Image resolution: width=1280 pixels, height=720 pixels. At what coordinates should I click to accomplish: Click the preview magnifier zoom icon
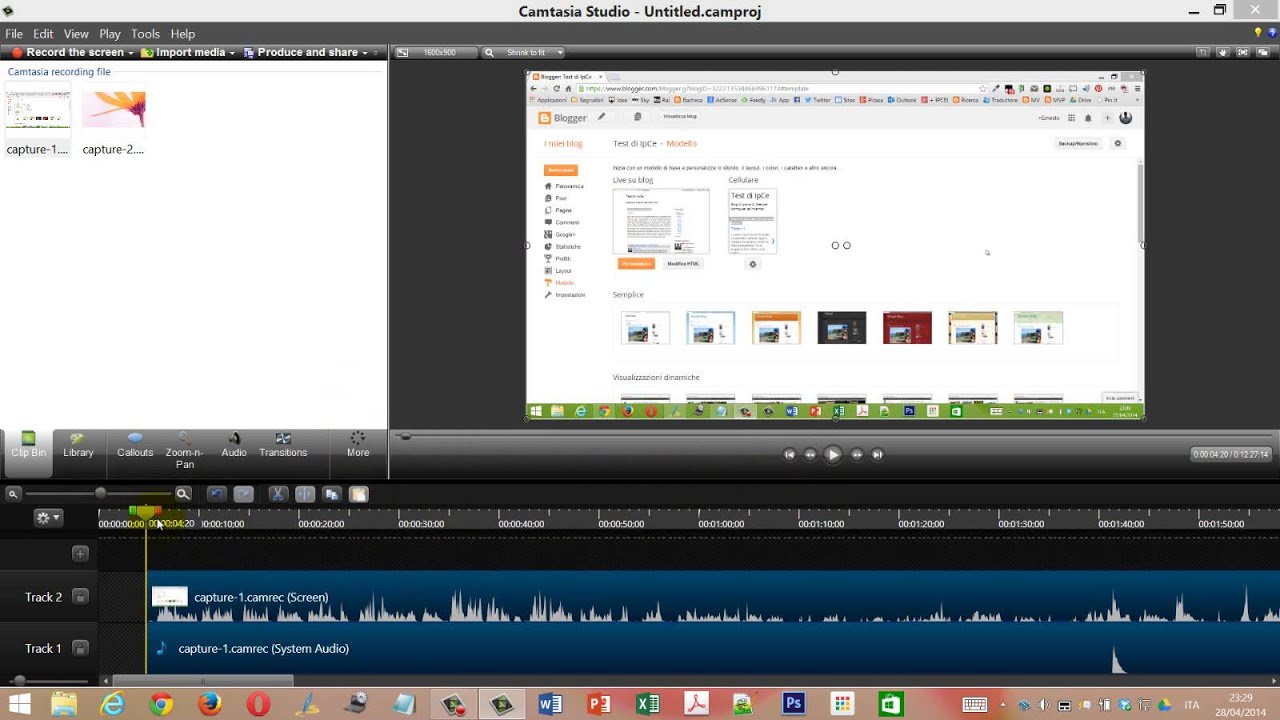(x=488, y=53)
